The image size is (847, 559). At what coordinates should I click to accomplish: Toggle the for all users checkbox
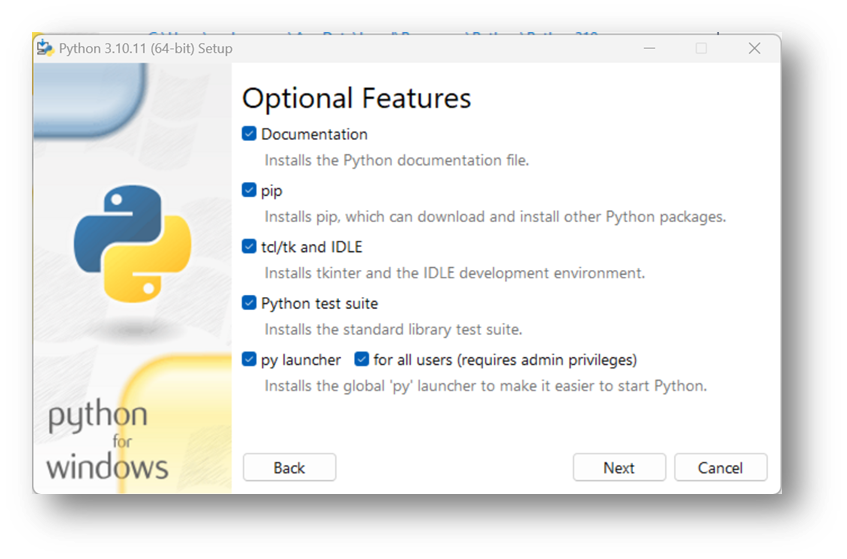pyautogui.click(x=362, y=360)
